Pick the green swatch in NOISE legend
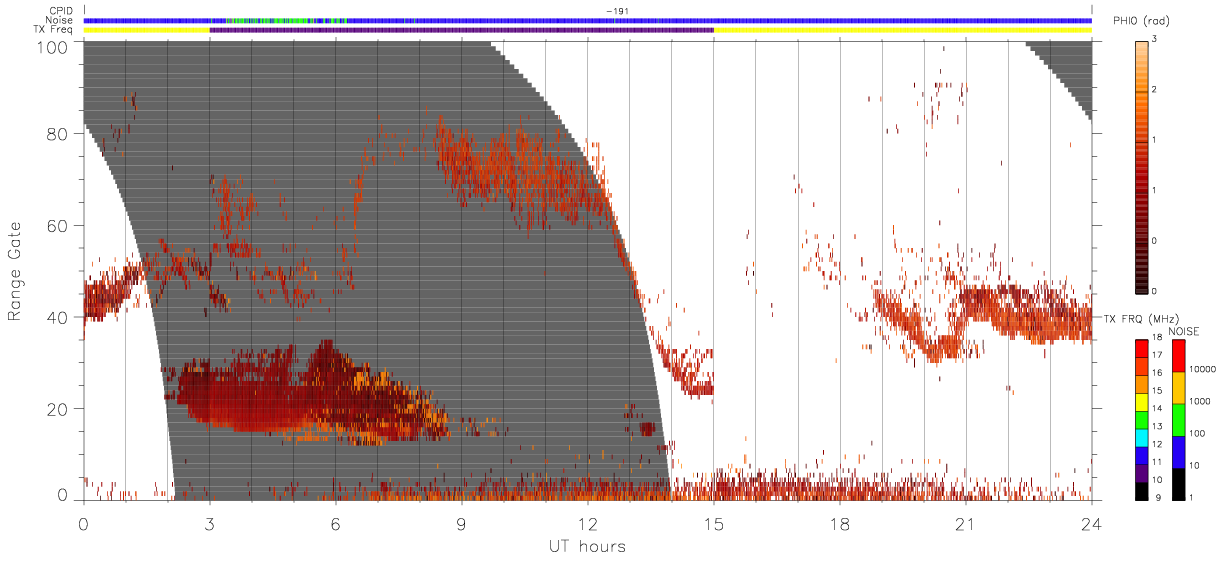1228x567 pixels. (1179, 420)
